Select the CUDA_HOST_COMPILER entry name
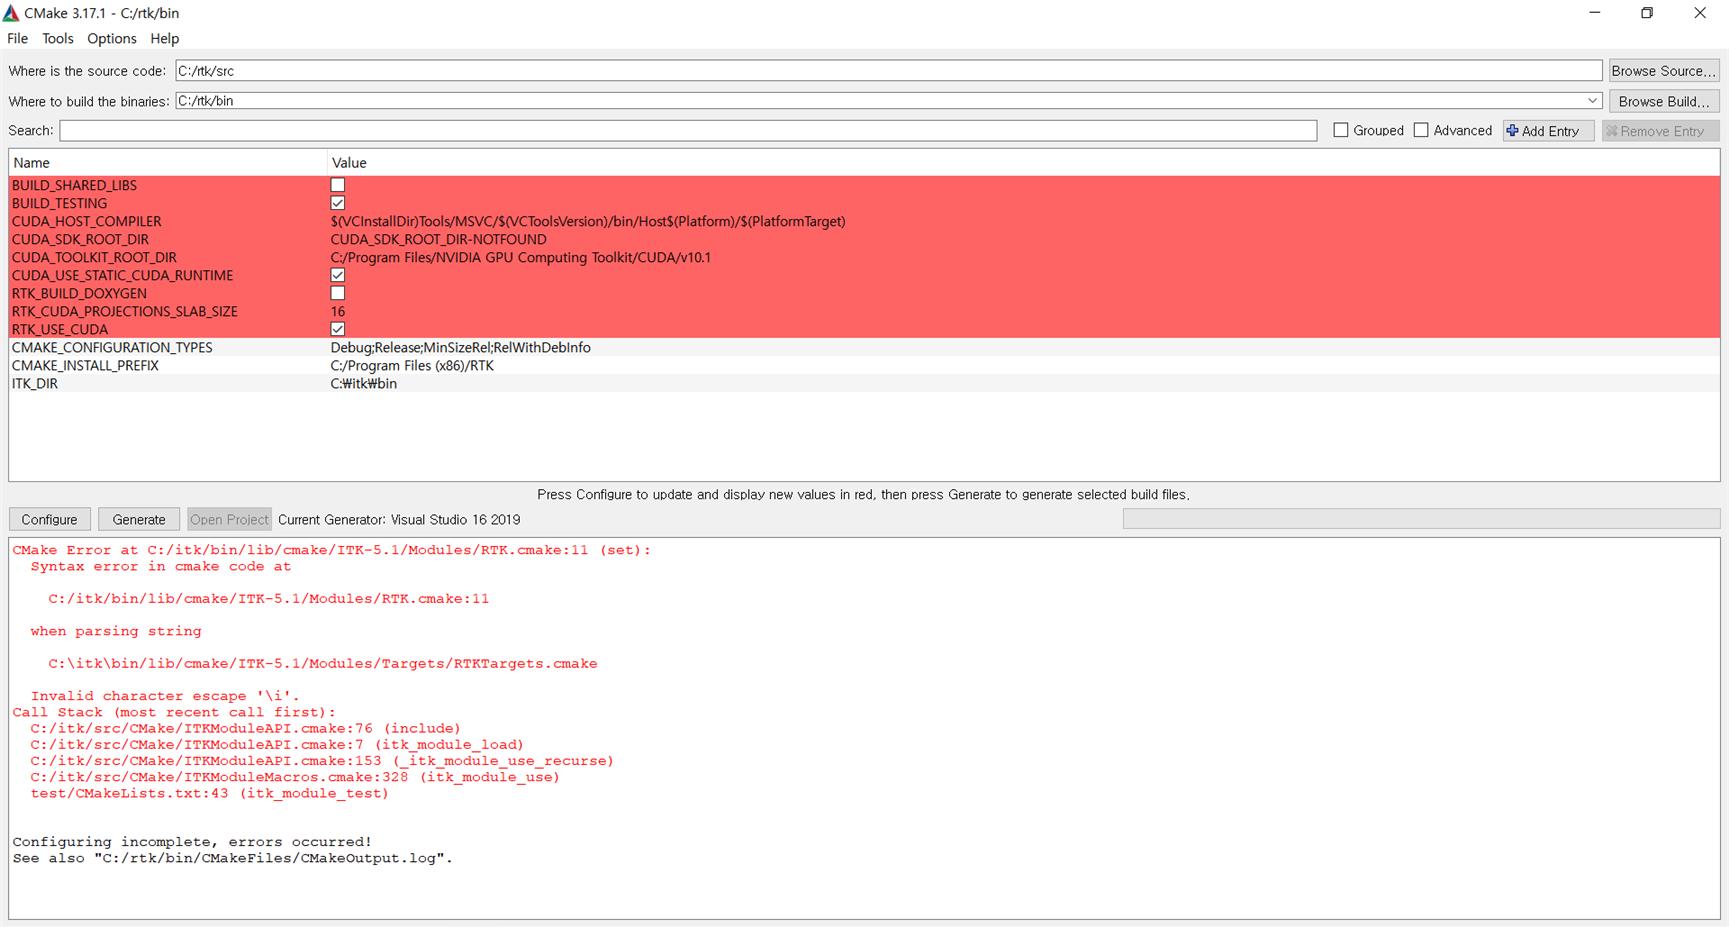Viewport: 1729px width, 927px height. coord(86,221)
